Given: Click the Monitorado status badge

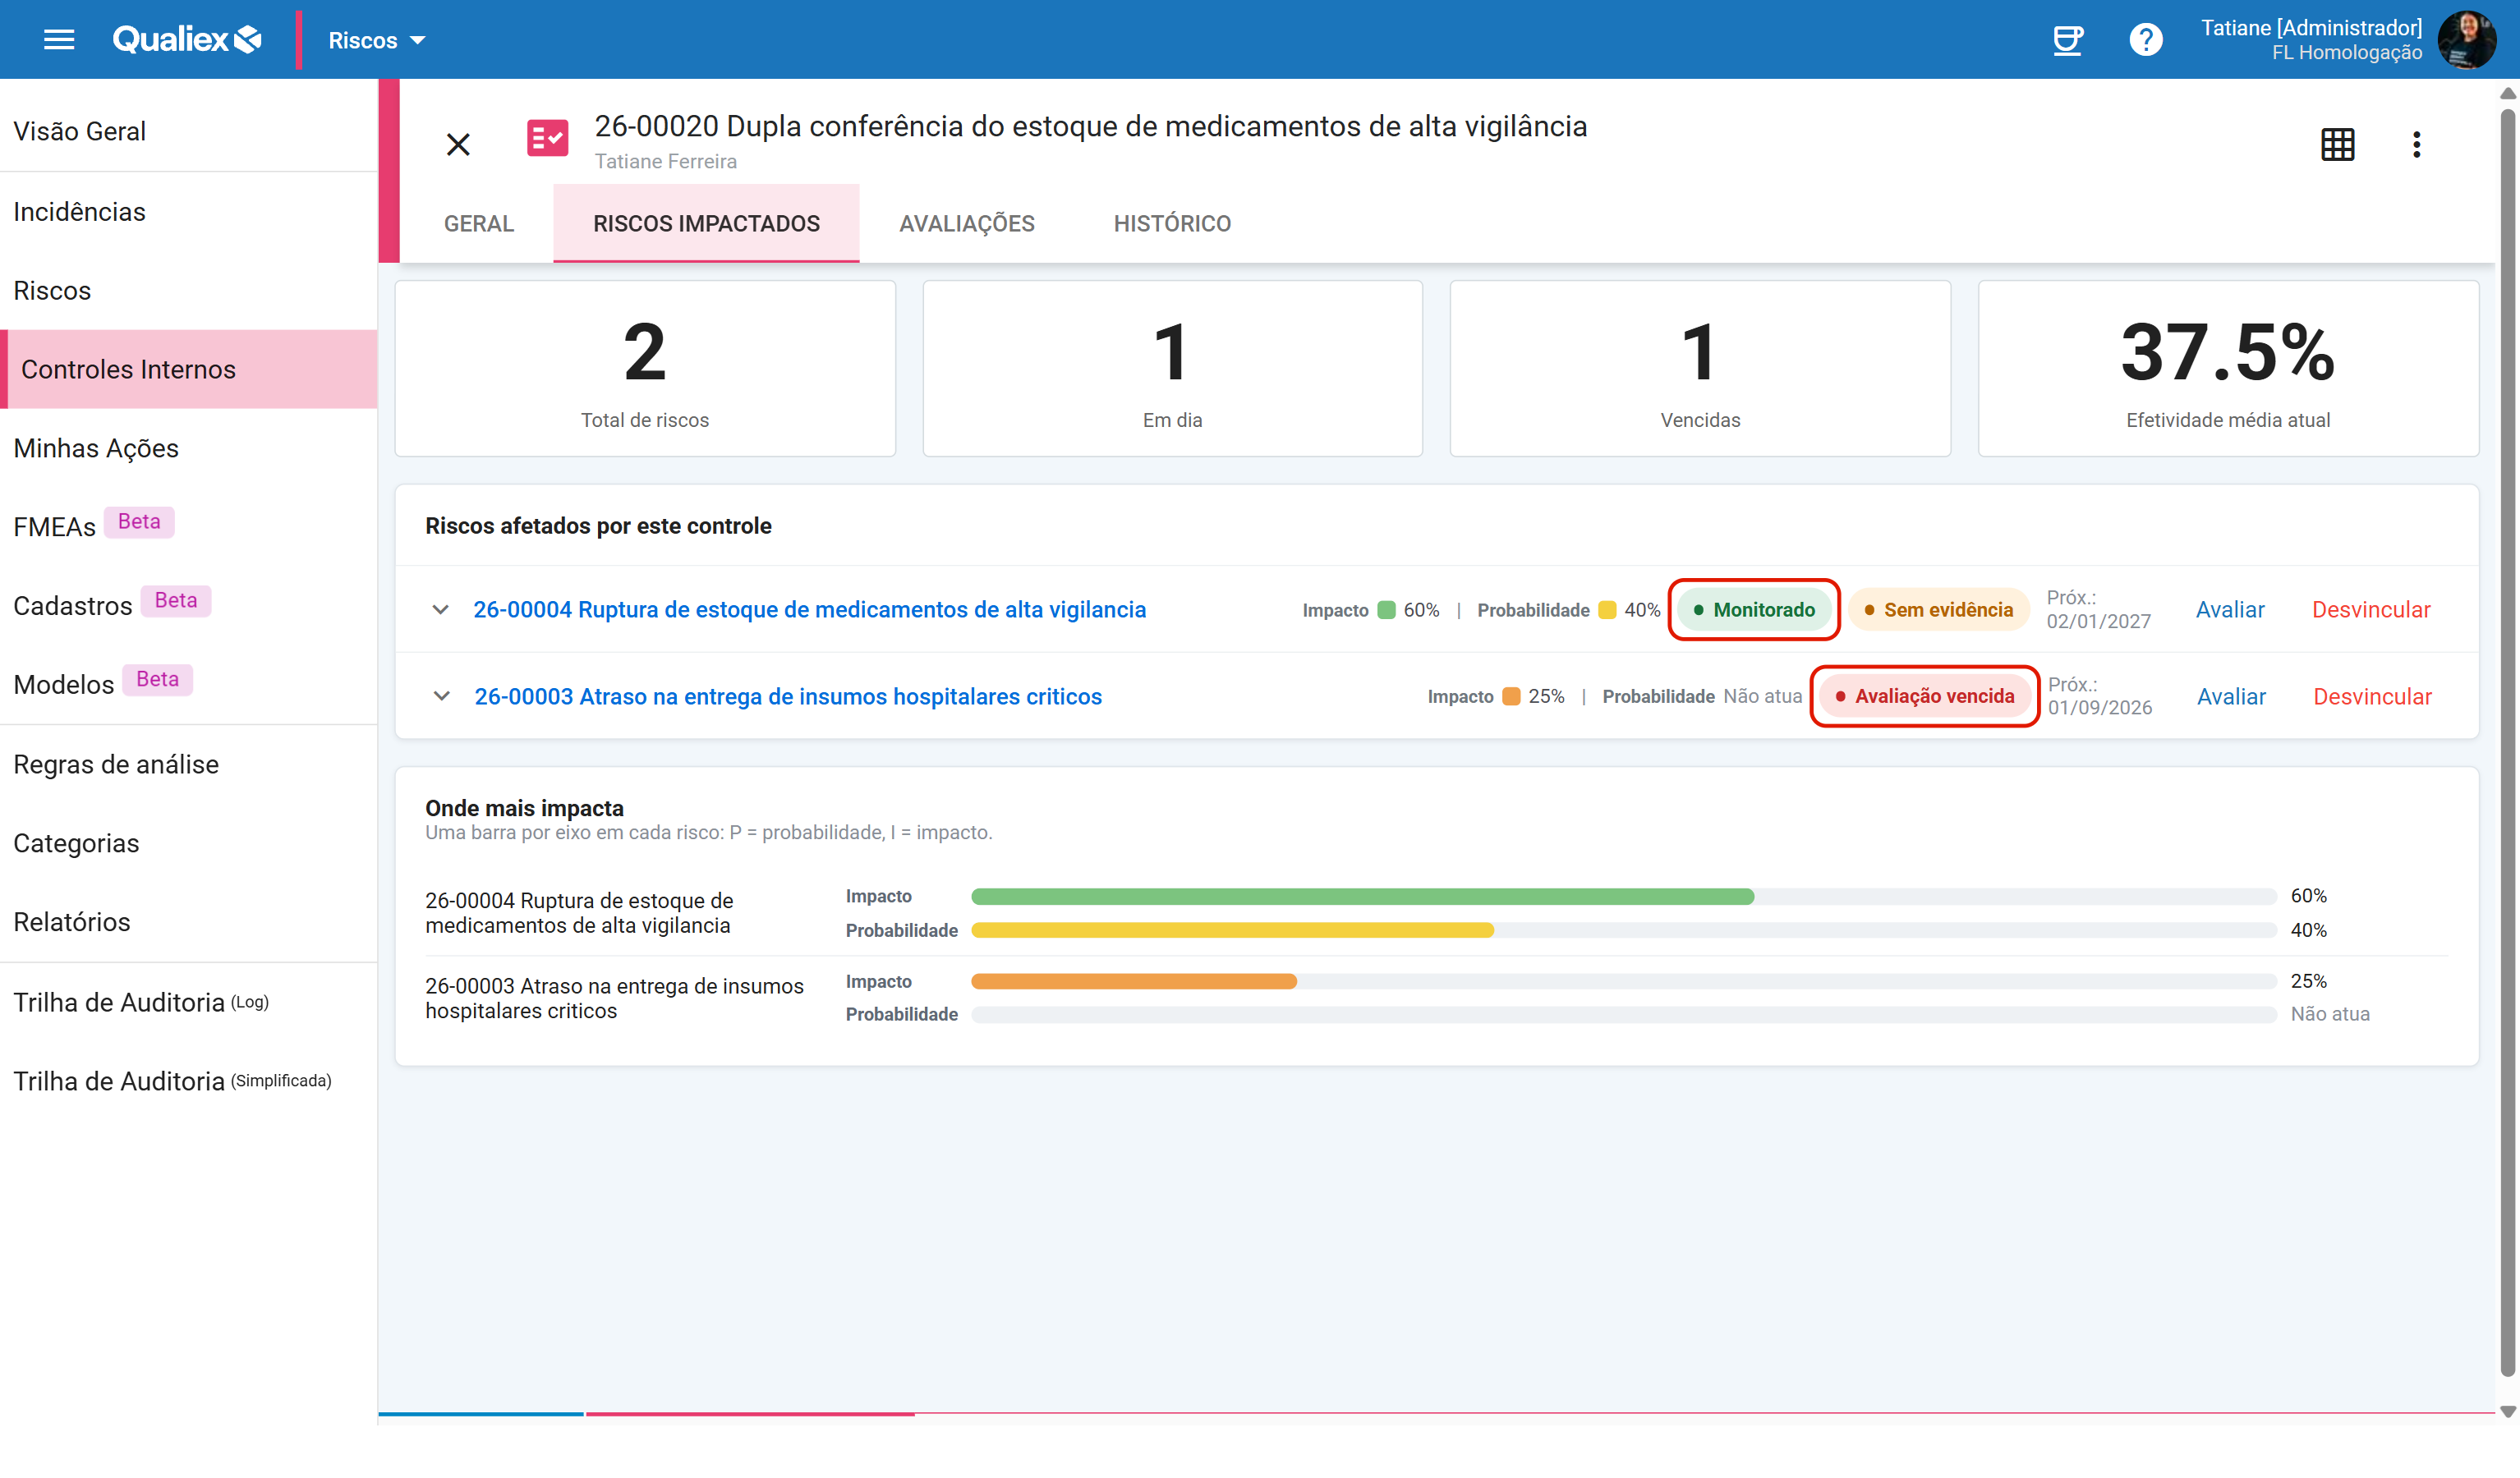Looking at the screenshot, I should point(1754,610).
